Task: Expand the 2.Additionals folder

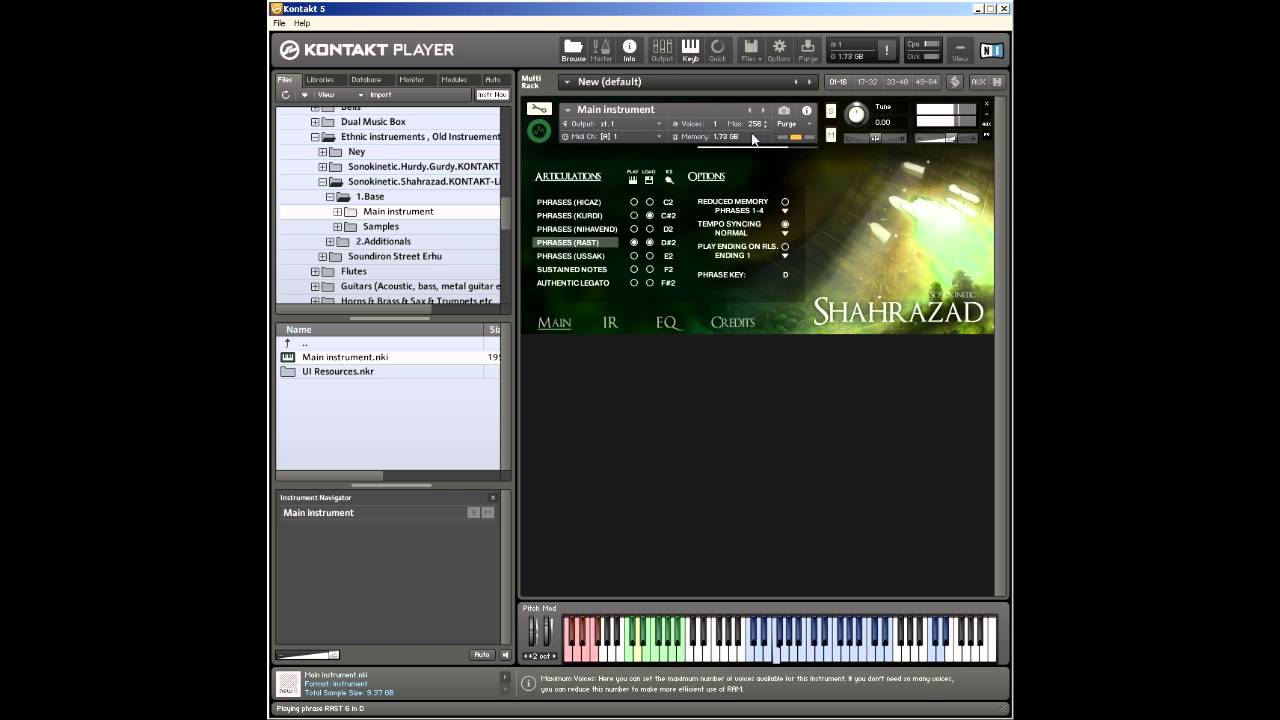Action: 330,241
